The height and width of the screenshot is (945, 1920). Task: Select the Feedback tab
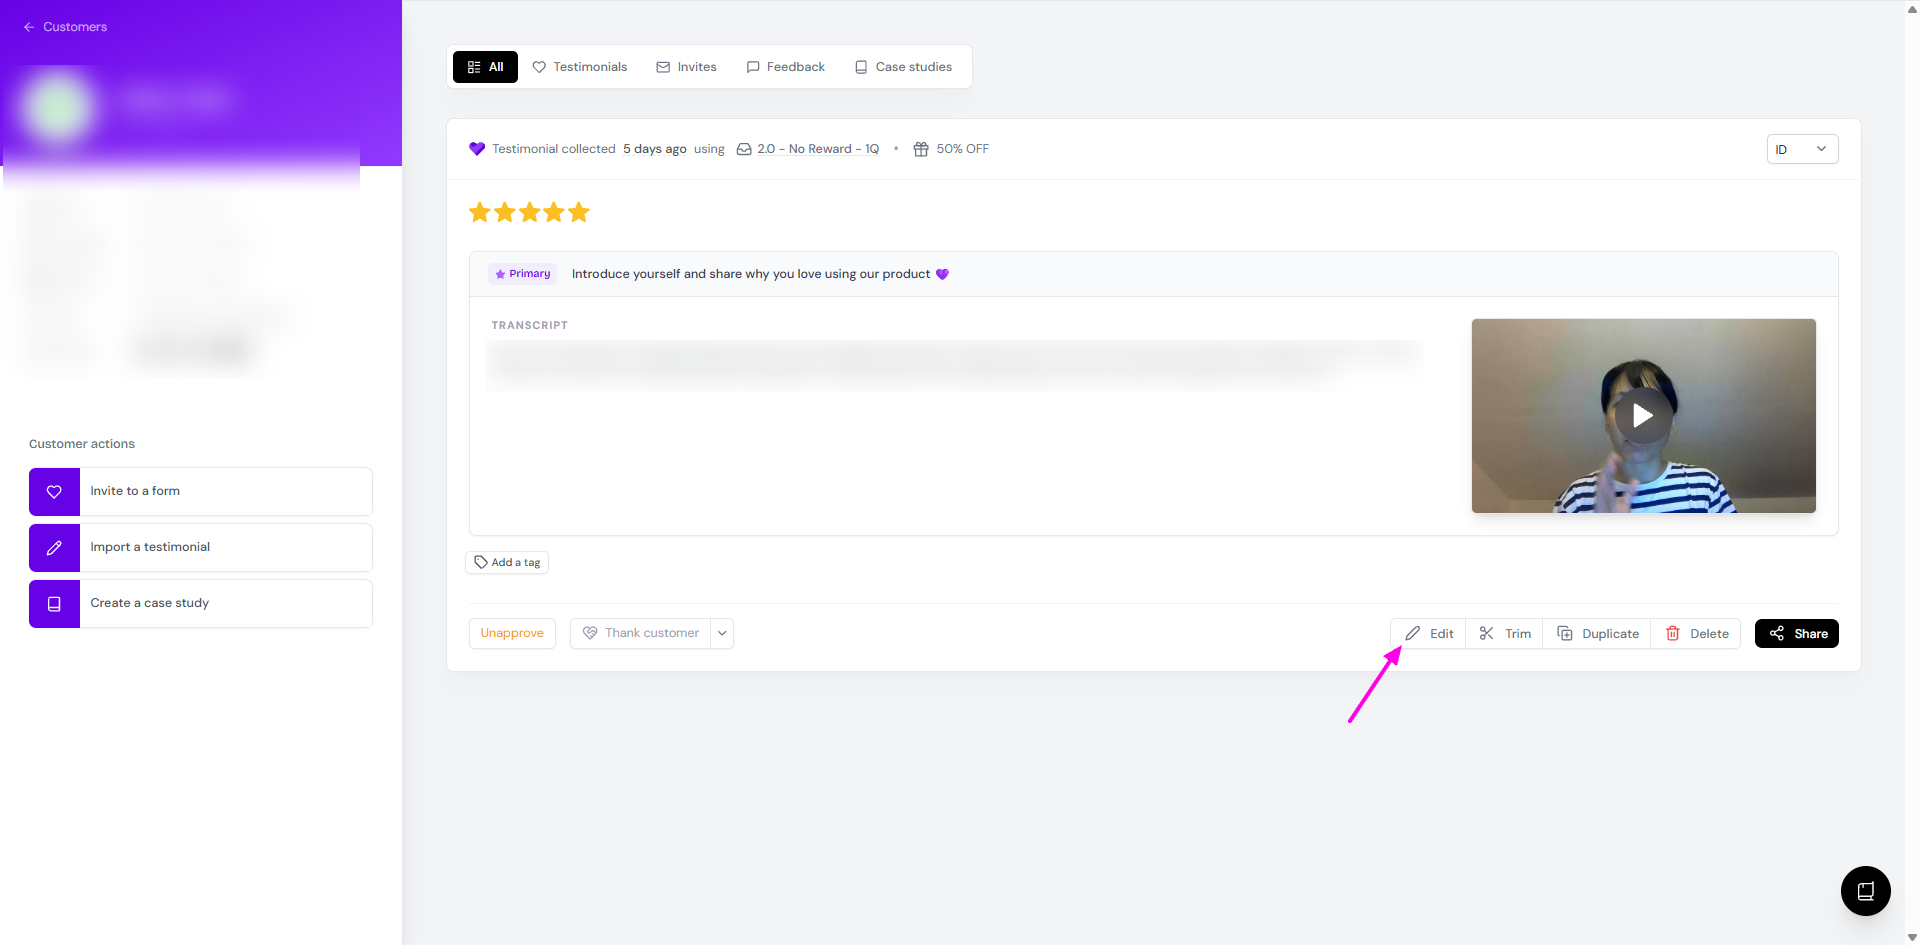pyautogui.click(x=785, y=67)
